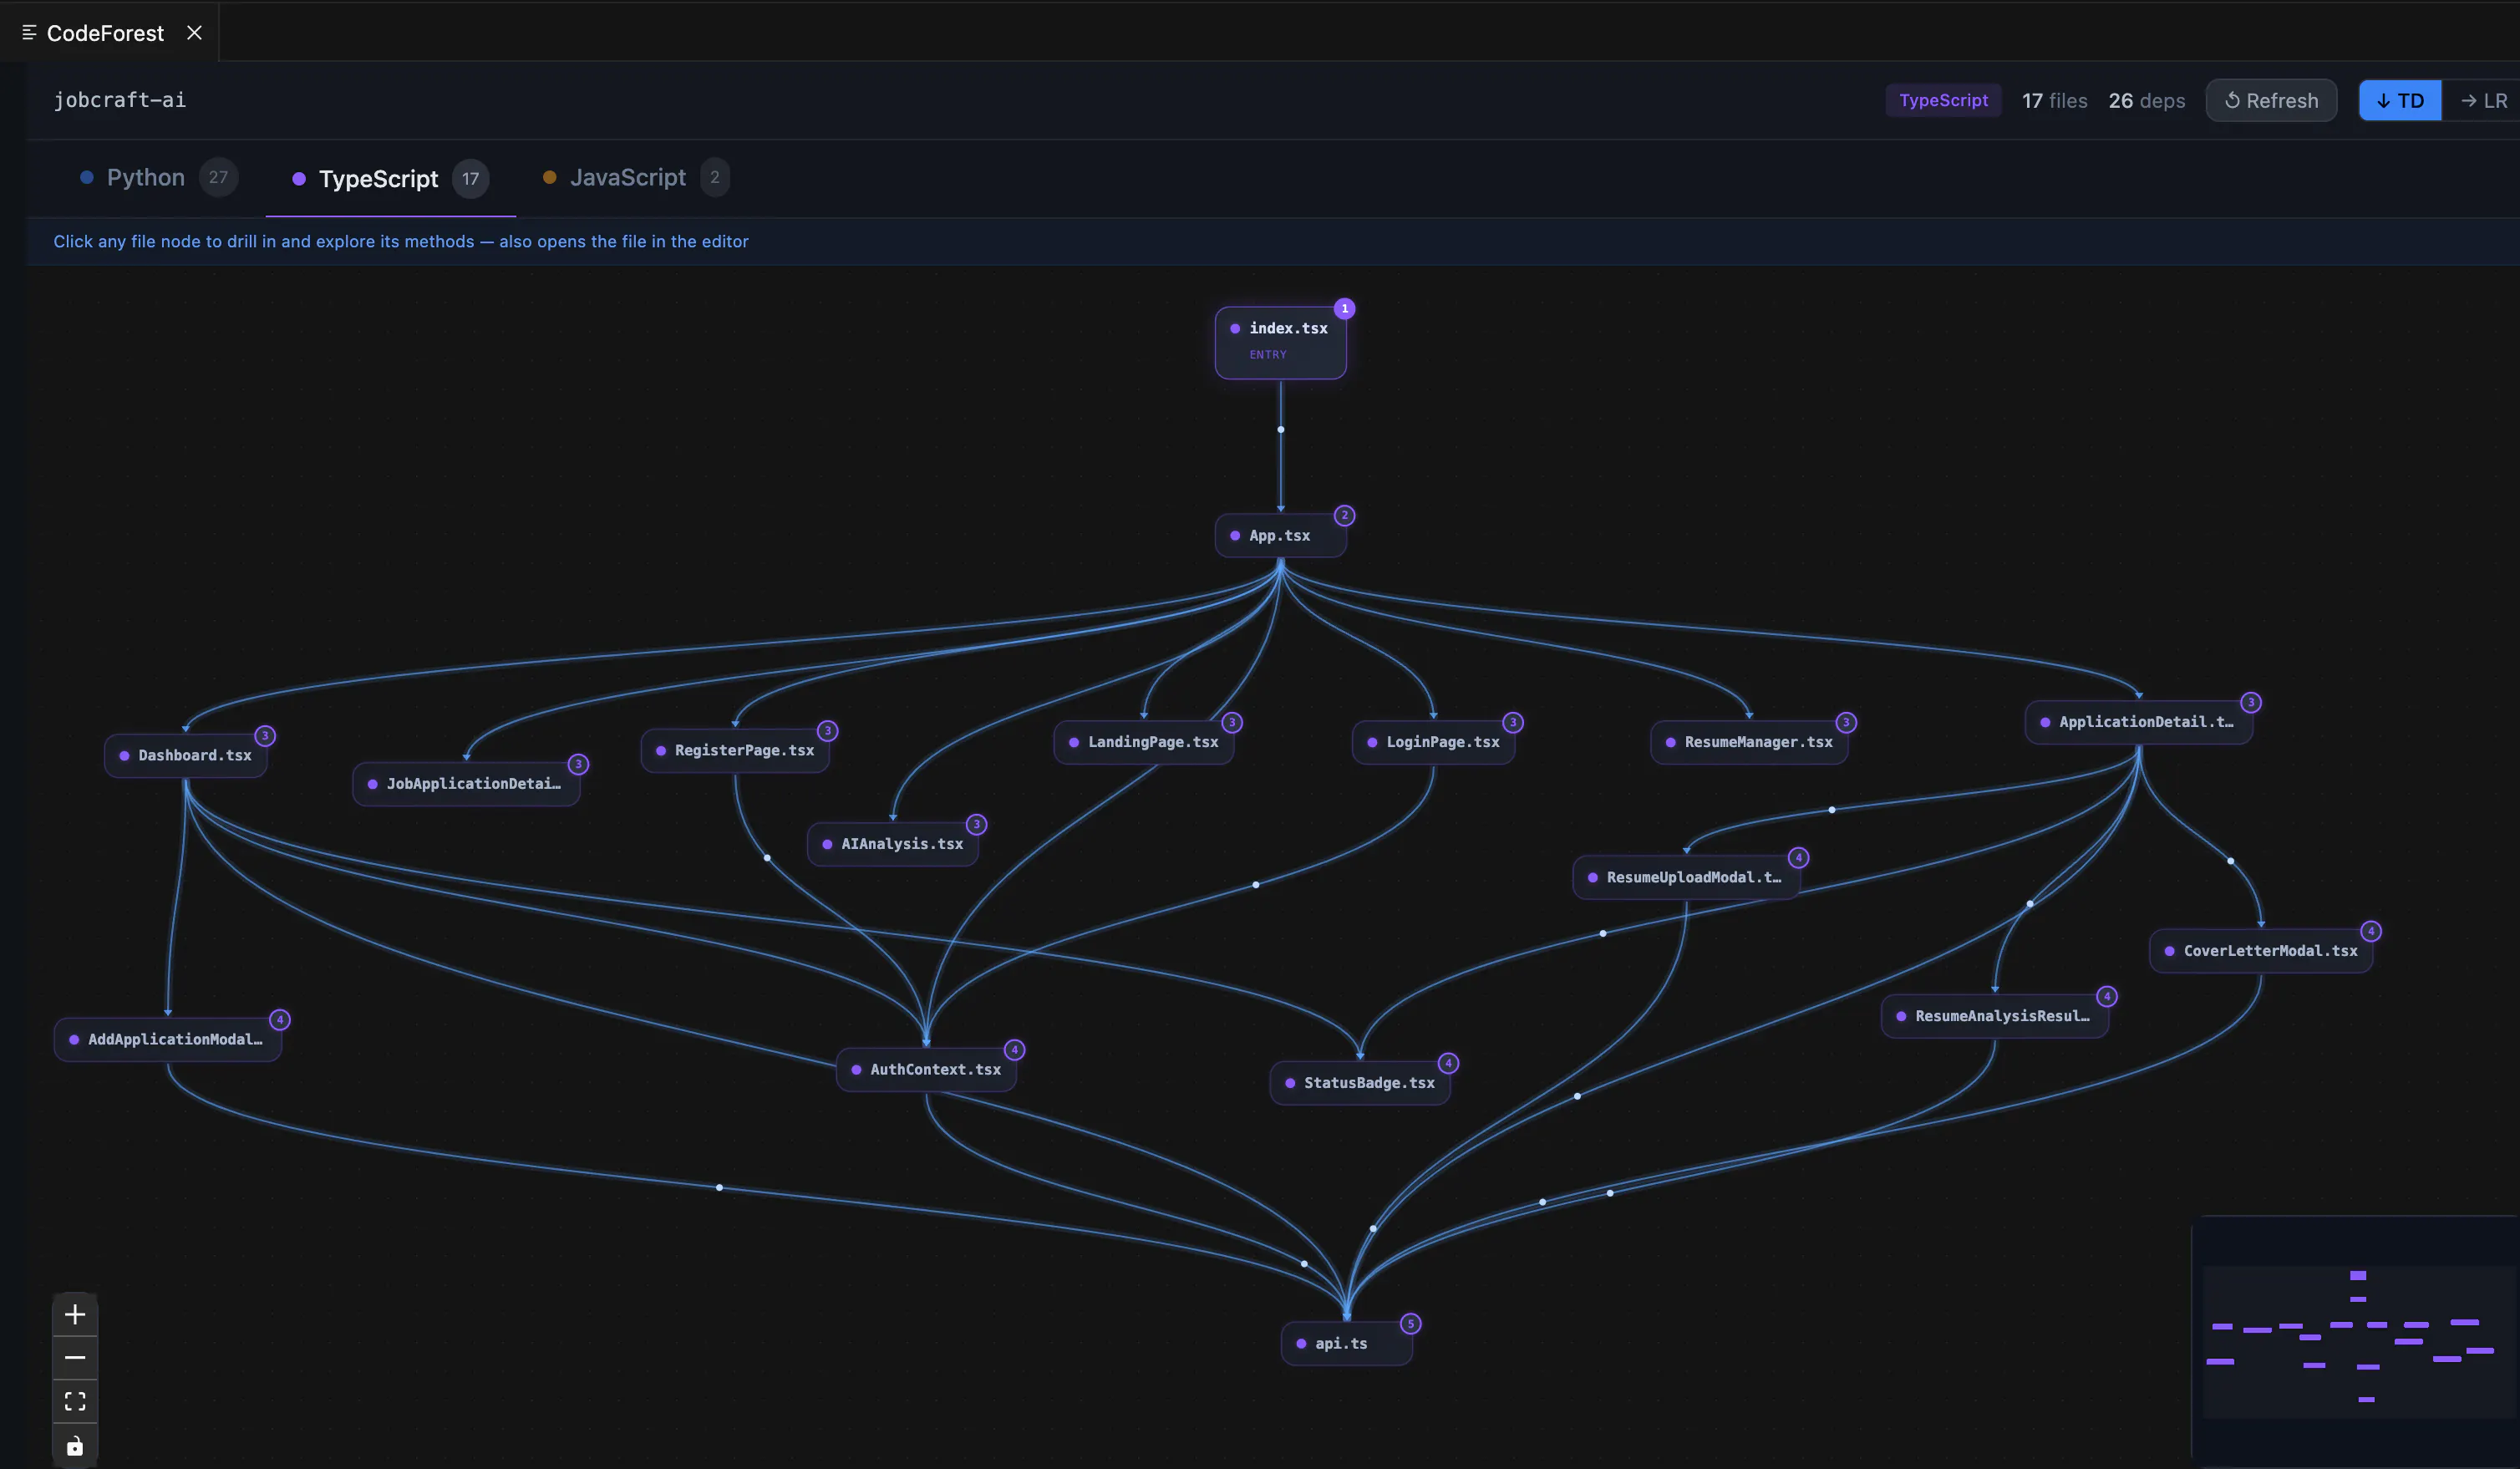Drill into the Dashboard.tsx node

coord(185,756)
